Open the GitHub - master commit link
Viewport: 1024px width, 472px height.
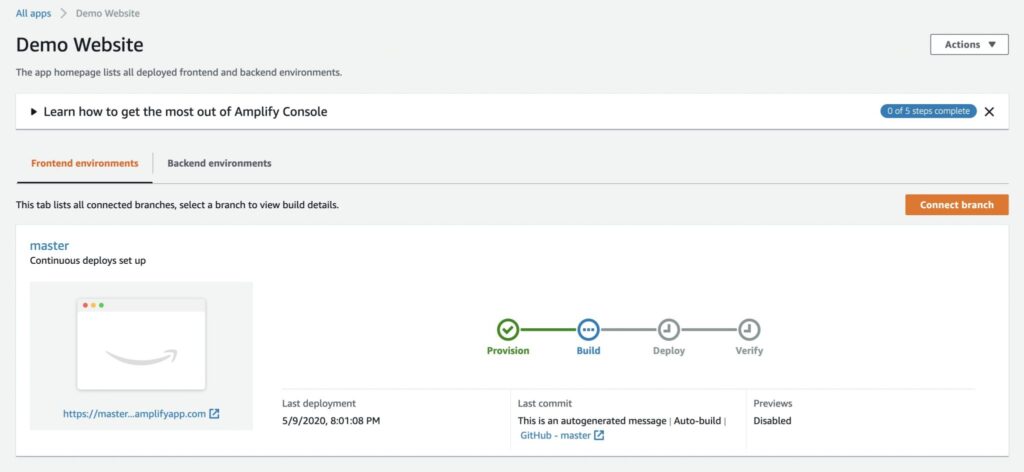click(556, 435)
